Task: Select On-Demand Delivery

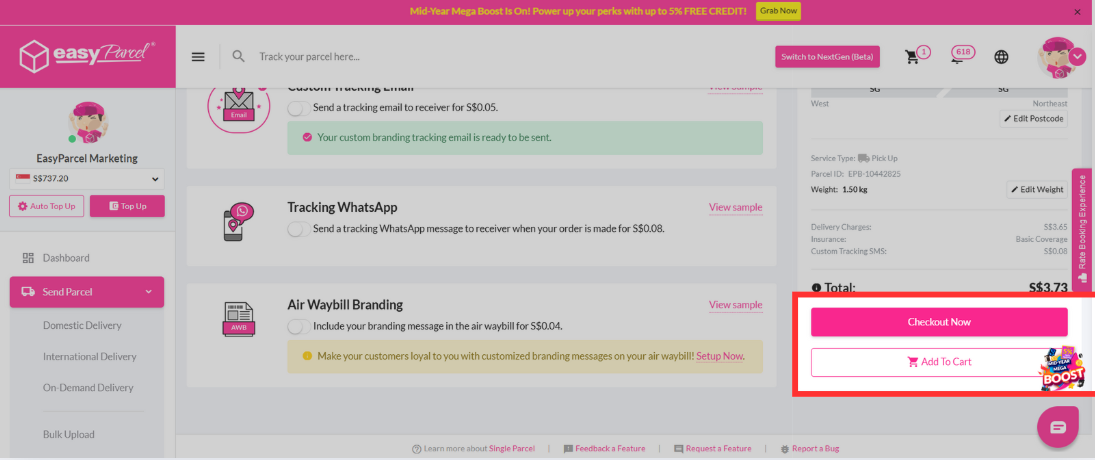Action: click(x=88, y=388)
